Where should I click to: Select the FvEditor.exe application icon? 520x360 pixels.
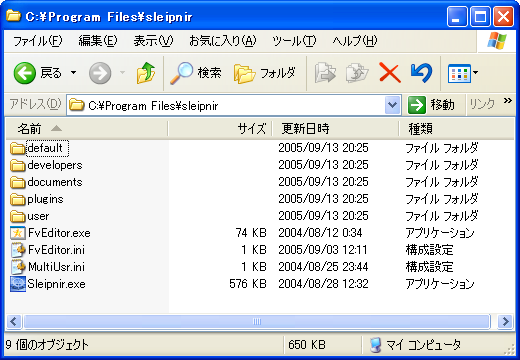coord(18,233)
